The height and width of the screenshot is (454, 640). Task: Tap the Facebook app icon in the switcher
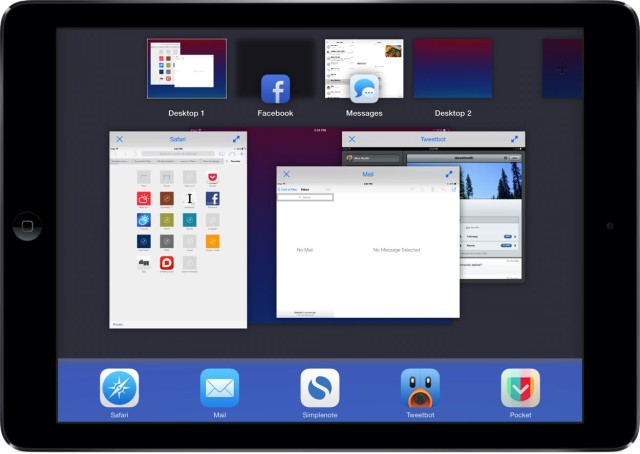point(276,89)
